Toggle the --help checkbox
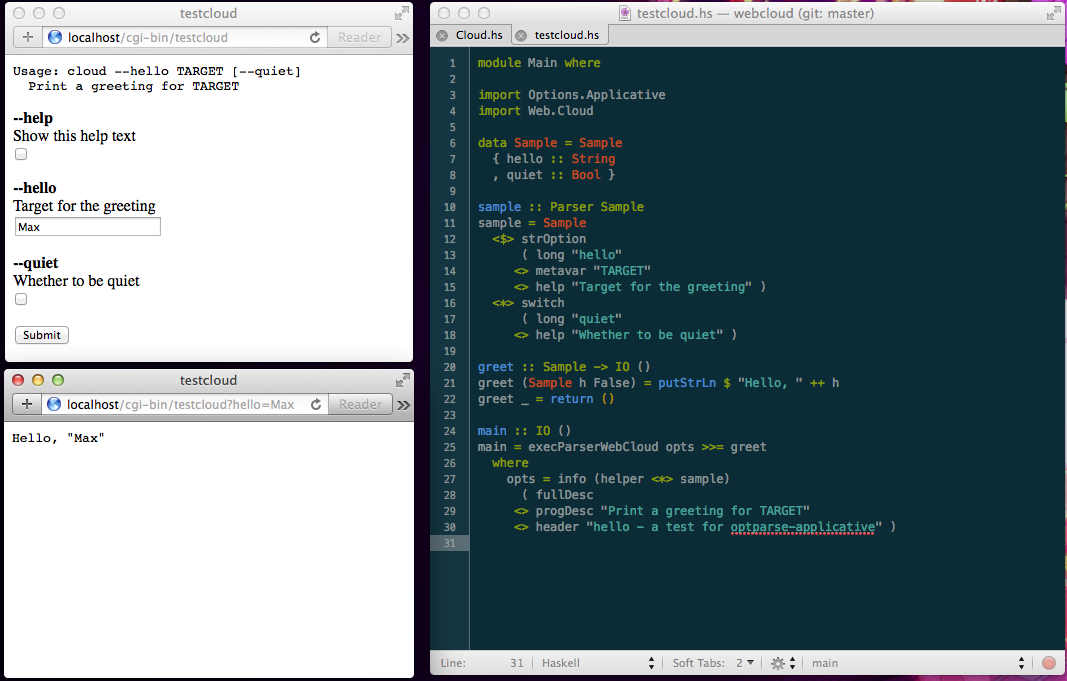 point(21,154)
